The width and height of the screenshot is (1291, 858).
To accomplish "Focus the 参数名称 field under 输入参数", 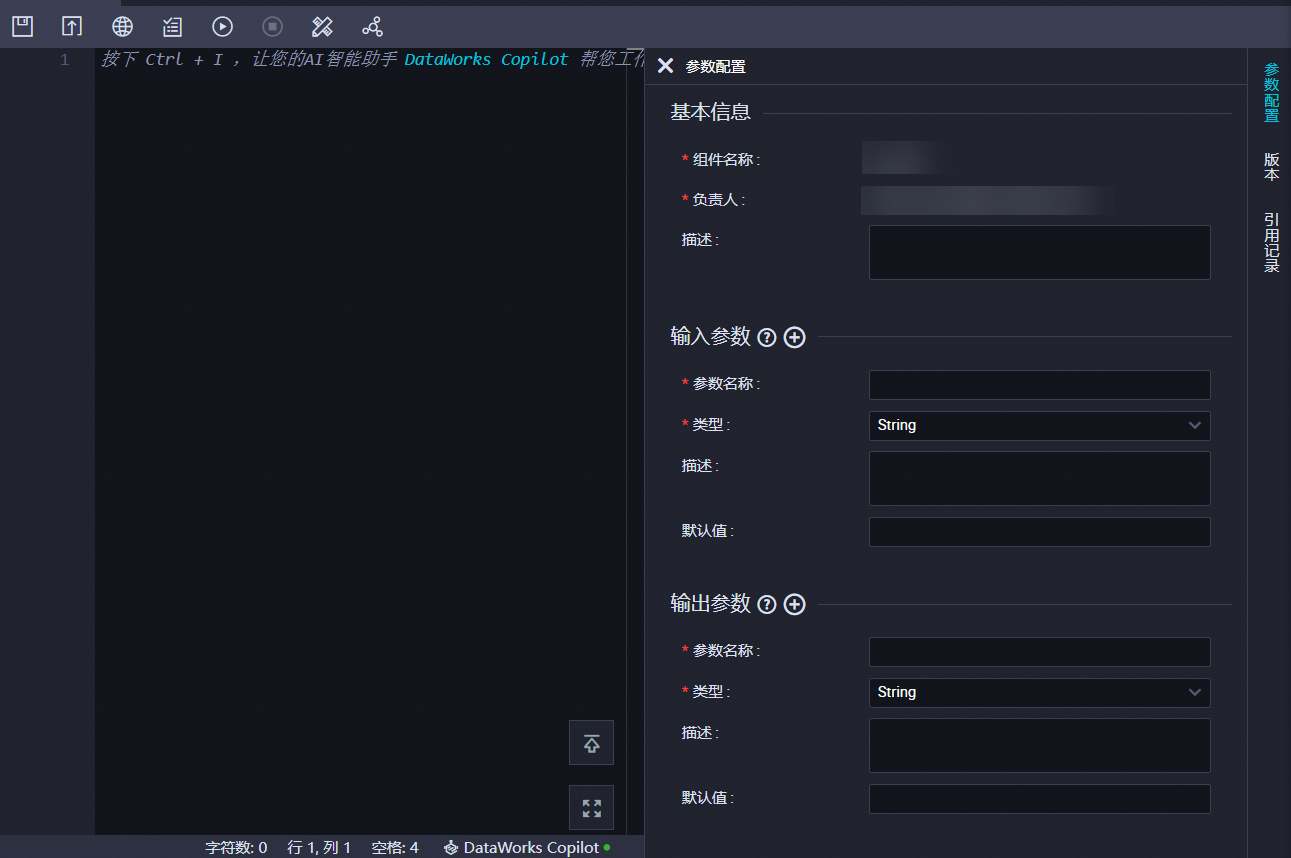I will (1039, 385).
